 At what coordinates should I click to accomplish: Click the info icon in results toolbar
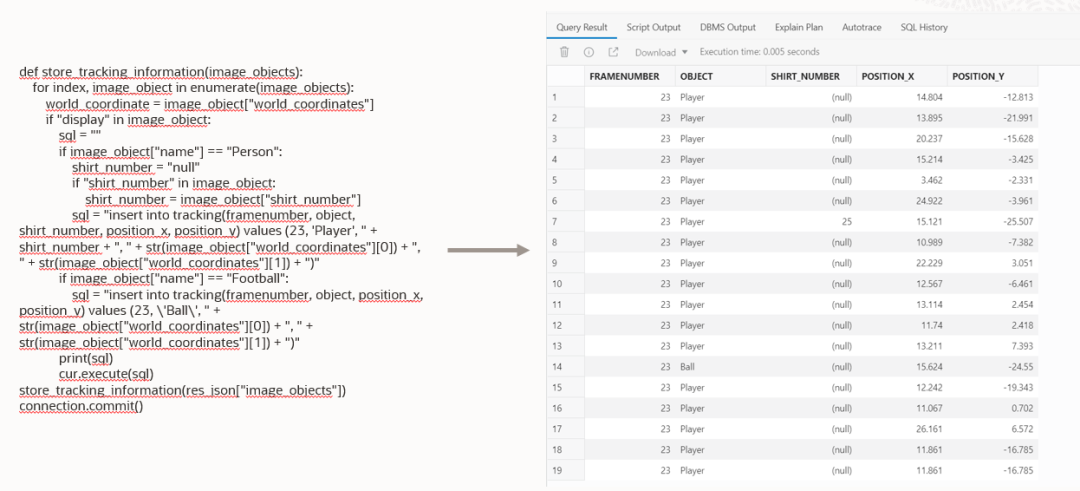click(x=588, y=52)
